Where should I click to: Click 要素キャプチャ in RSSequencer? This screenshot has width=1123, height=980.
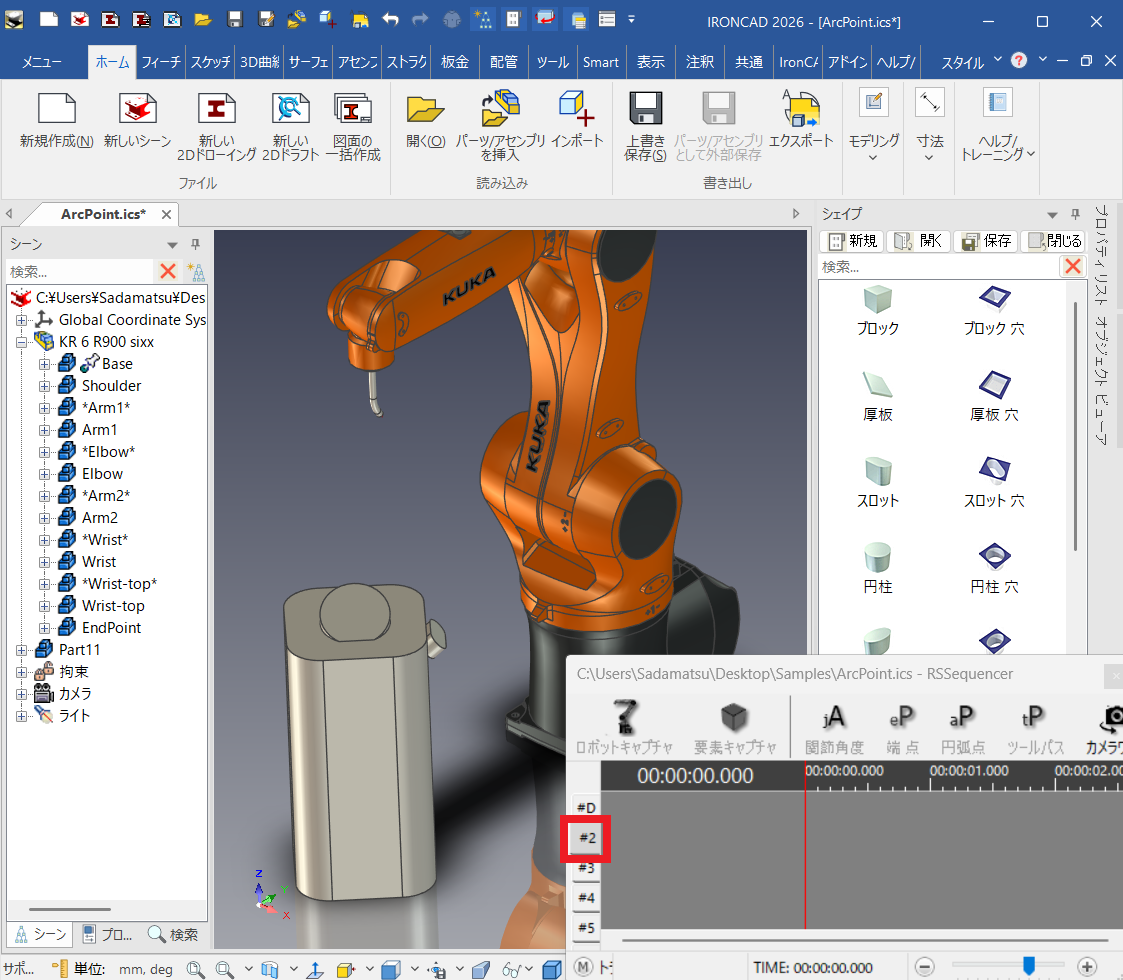coord(735,726)
